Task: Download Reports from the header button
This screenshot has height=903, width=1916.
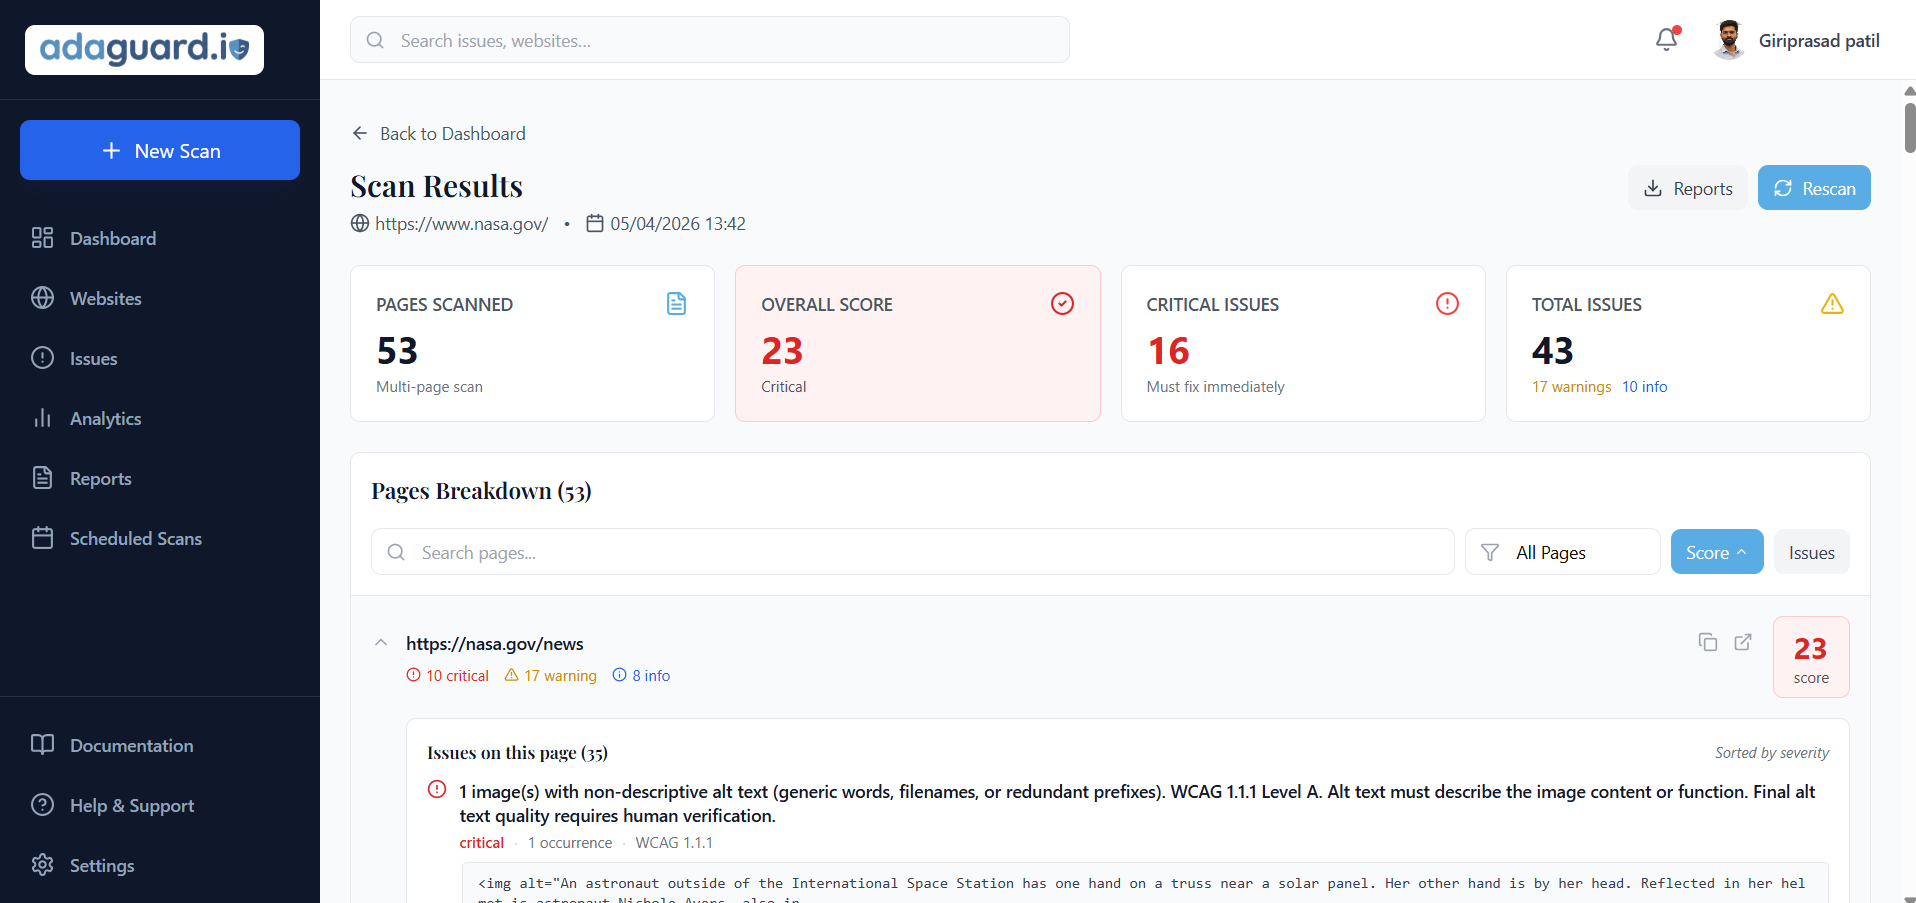Action: click(1687, 188)
